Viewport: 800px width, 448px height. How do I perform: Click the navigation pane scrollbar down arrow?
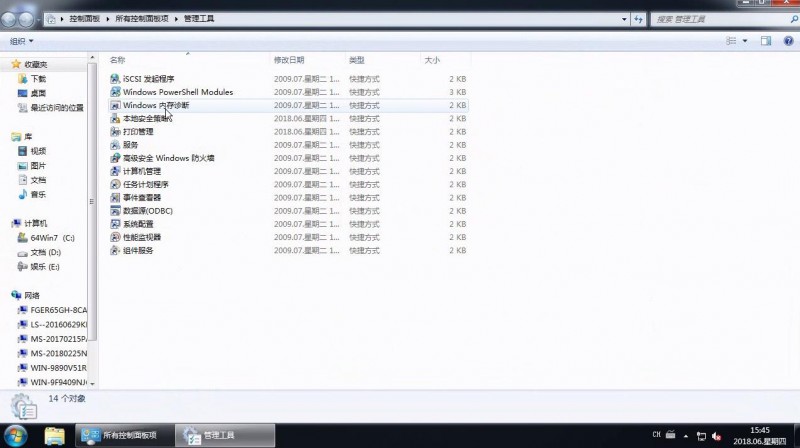[x=92, y=383]
